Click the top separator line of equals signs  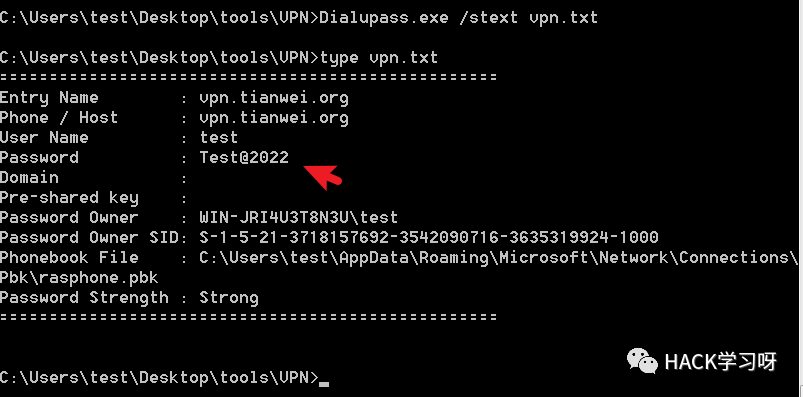point(248,77)
